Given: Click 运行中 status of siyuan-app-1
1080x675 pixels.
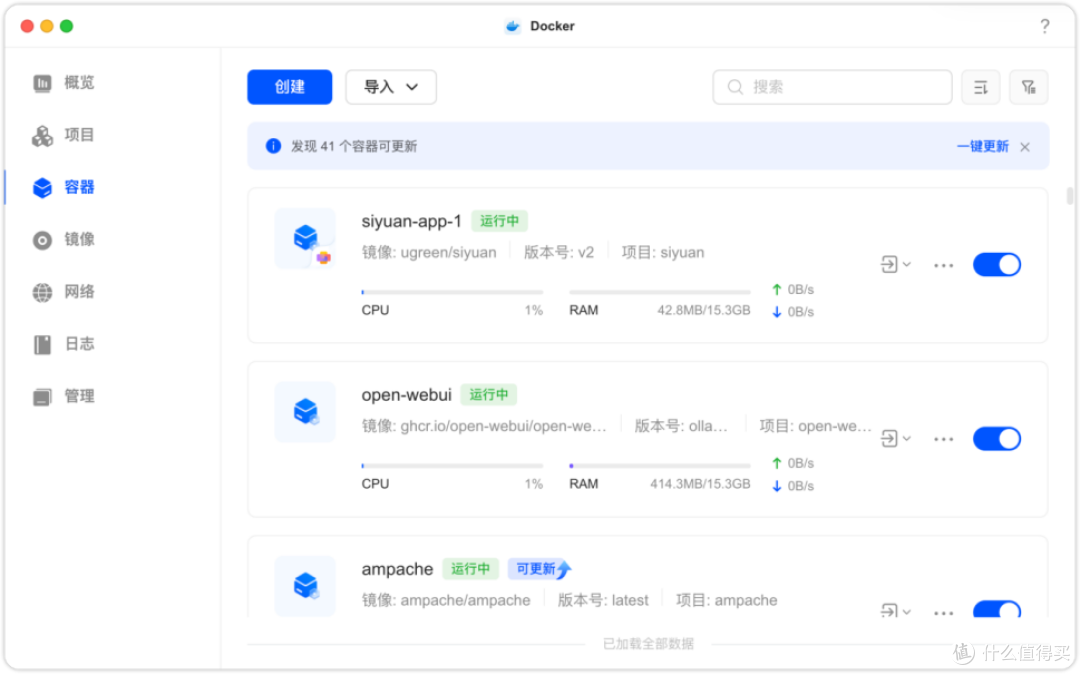Looking at the screenshot, I should [x=499, y=221].
